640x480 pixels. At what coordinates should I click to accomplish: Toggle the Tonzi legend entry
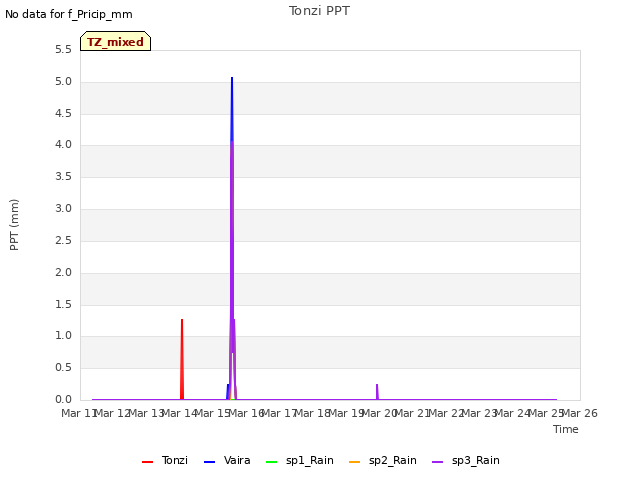pos(165,460)
